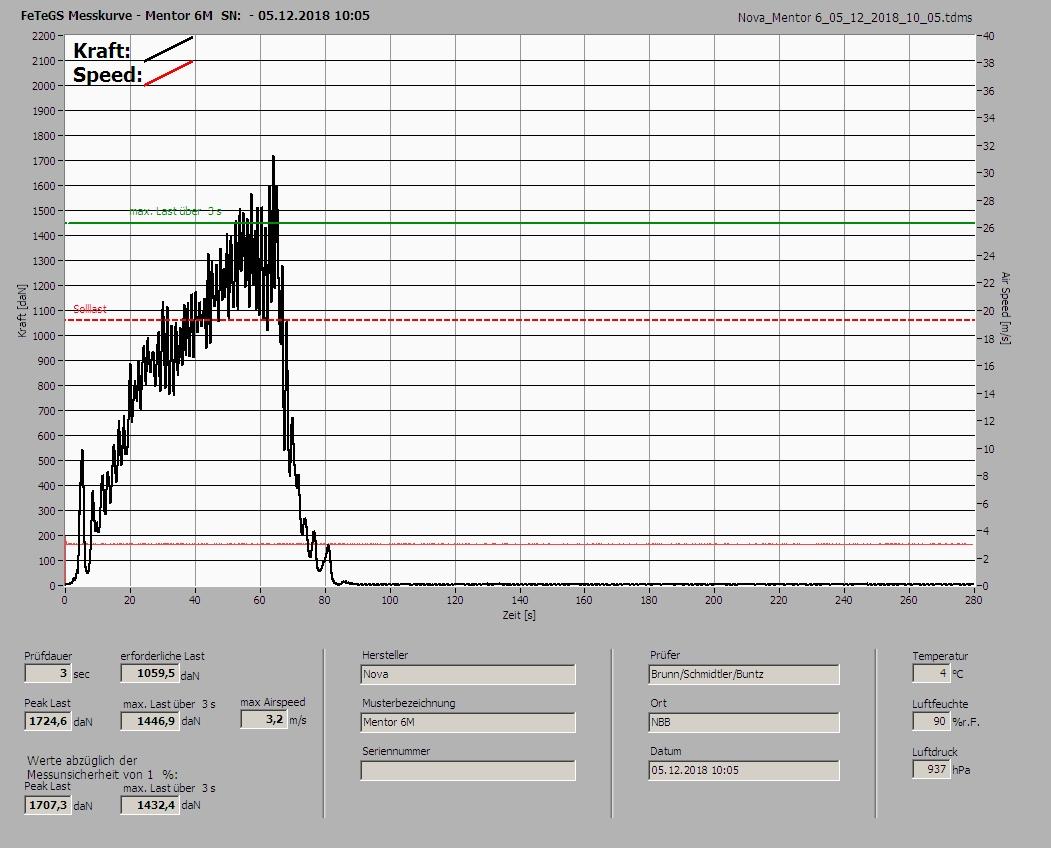
Task: Click the black Kraft legend line sample
Action: (169, 49)
